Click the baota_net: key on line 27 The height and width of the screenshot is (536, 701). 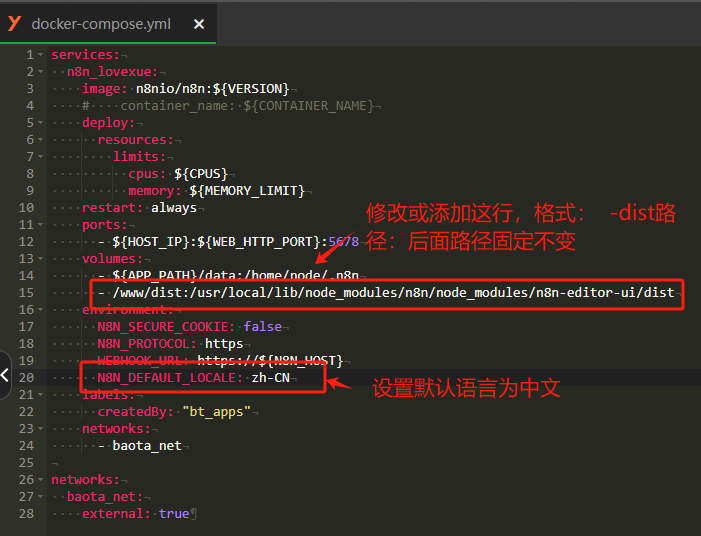(x=105, y=496)
